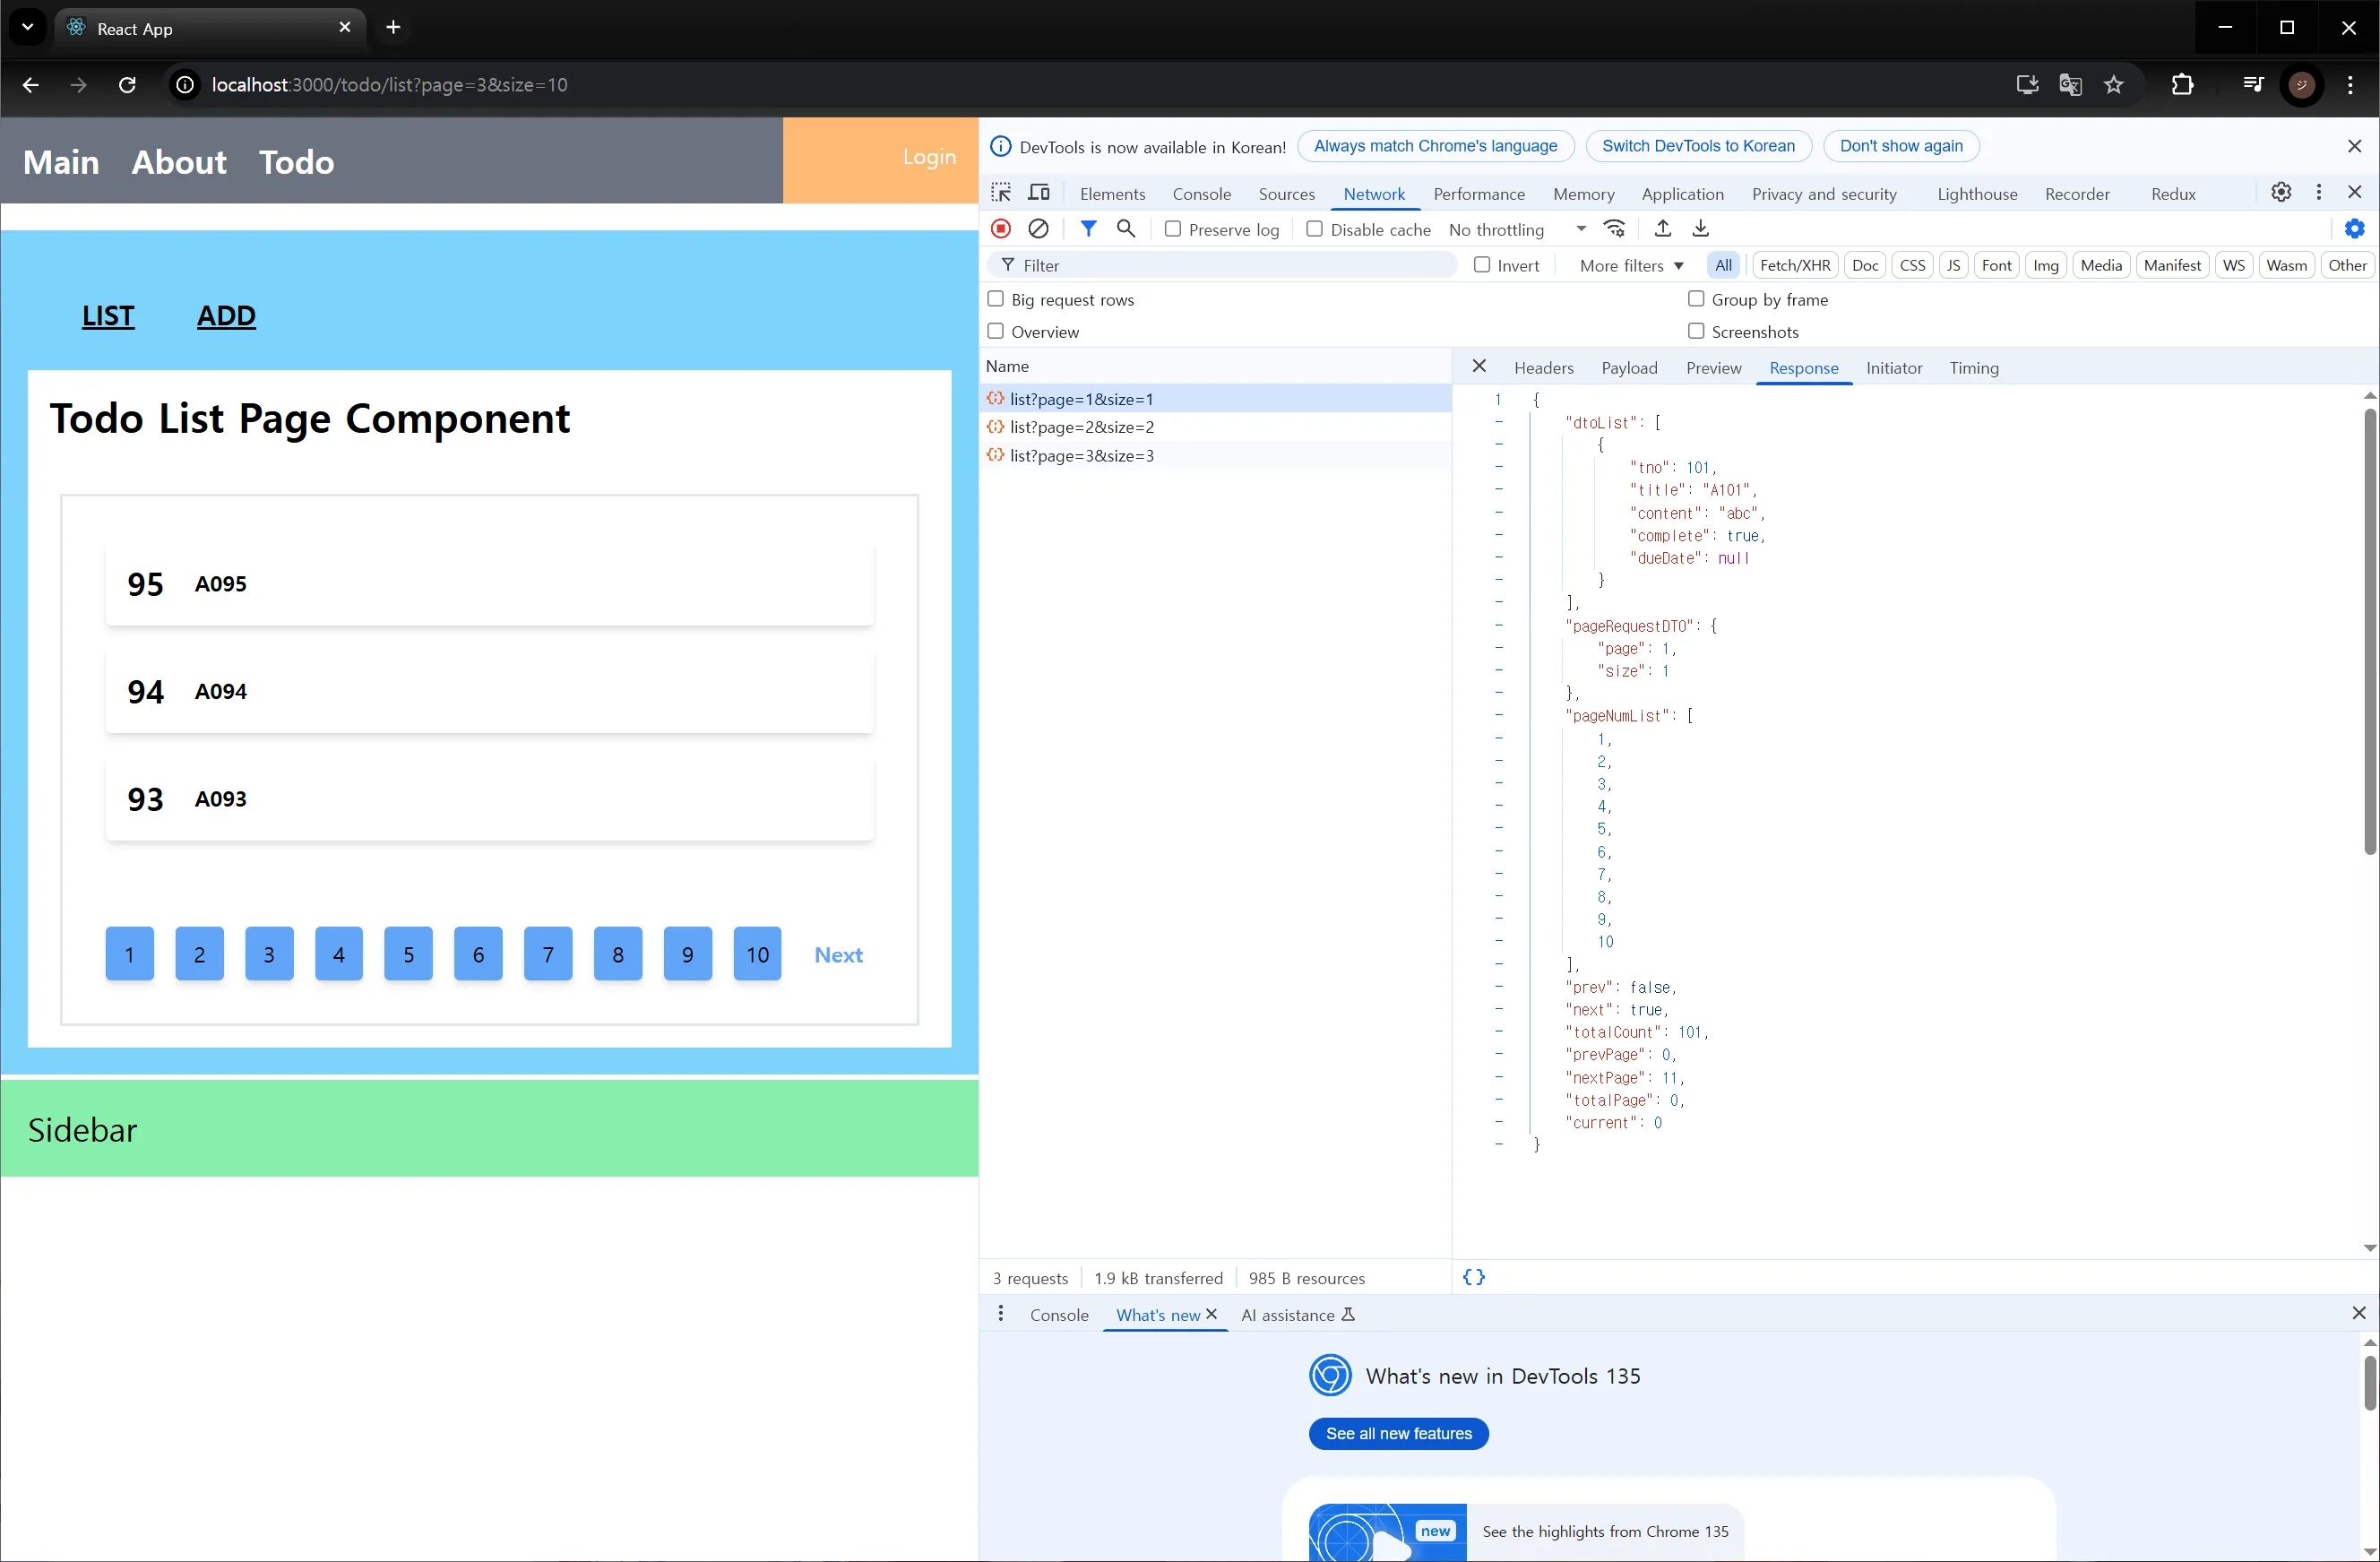Viewport: 2380px width, 1562px height.
Task: Open the Payload tab
Action: pyautogui.click(x=1629, y=368)
